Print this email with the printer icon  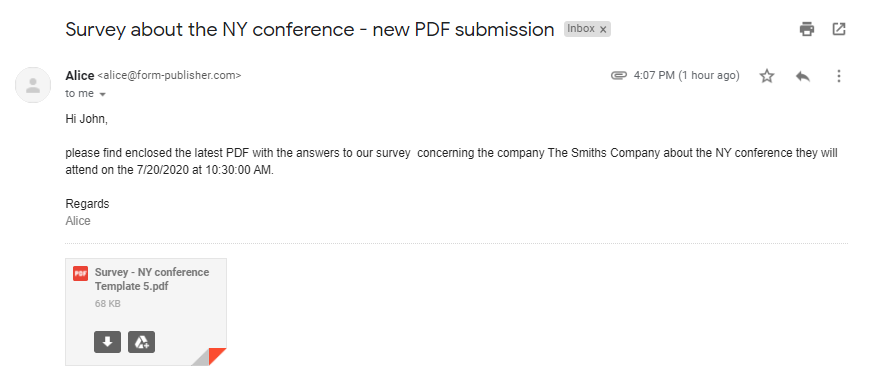point(807,29)
